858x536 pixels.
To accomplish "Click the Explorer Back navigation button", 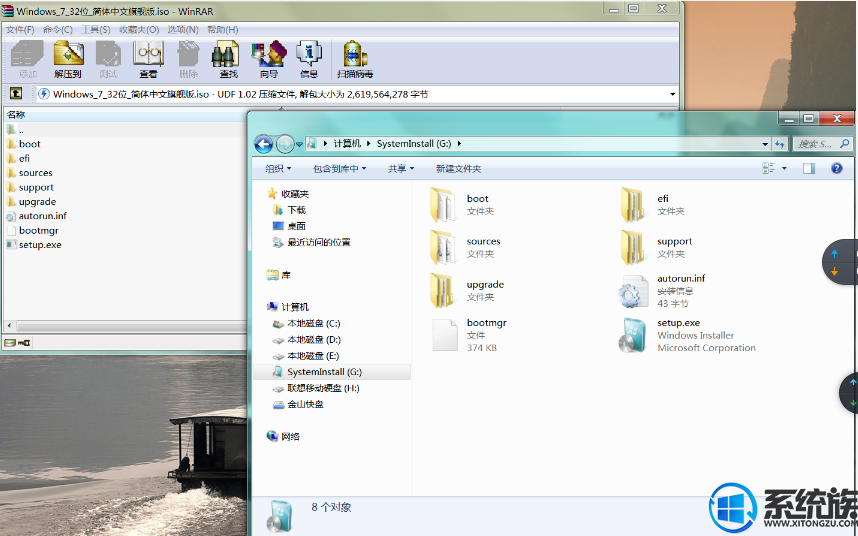I will pyautogui.click(x=264, y=144).
